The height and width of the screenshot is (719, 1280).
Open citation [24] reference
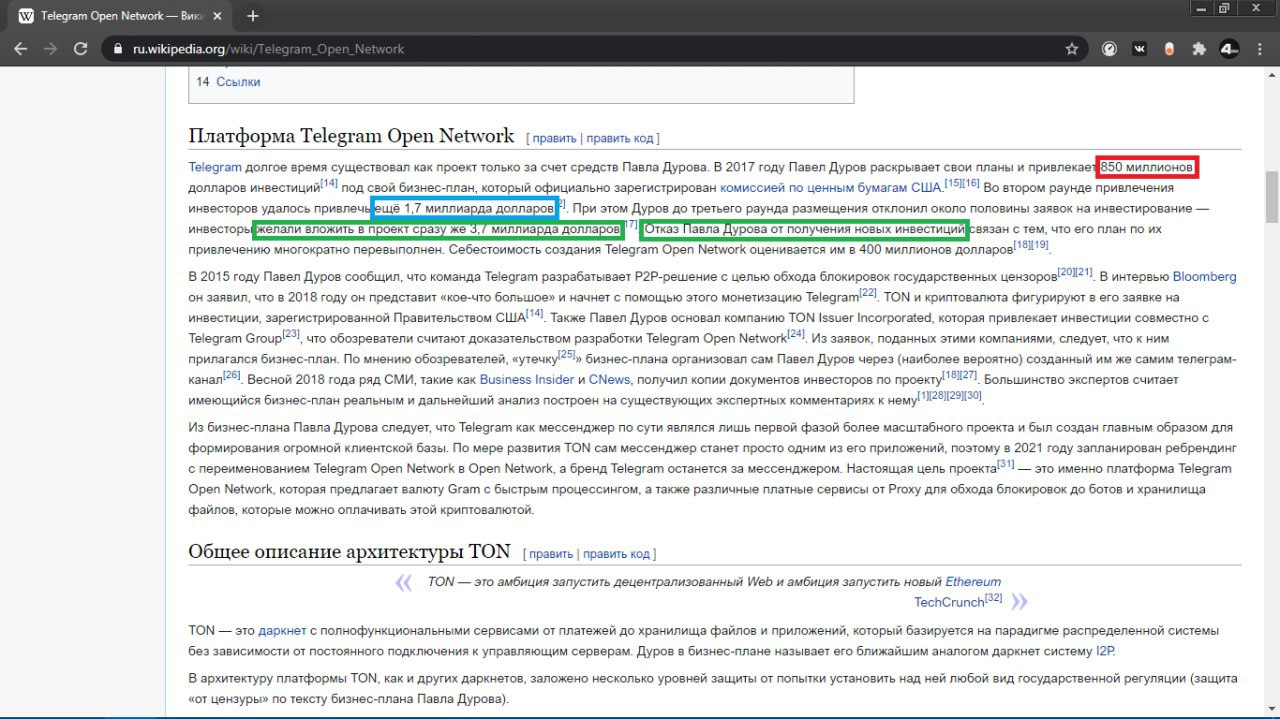point(796,334)
